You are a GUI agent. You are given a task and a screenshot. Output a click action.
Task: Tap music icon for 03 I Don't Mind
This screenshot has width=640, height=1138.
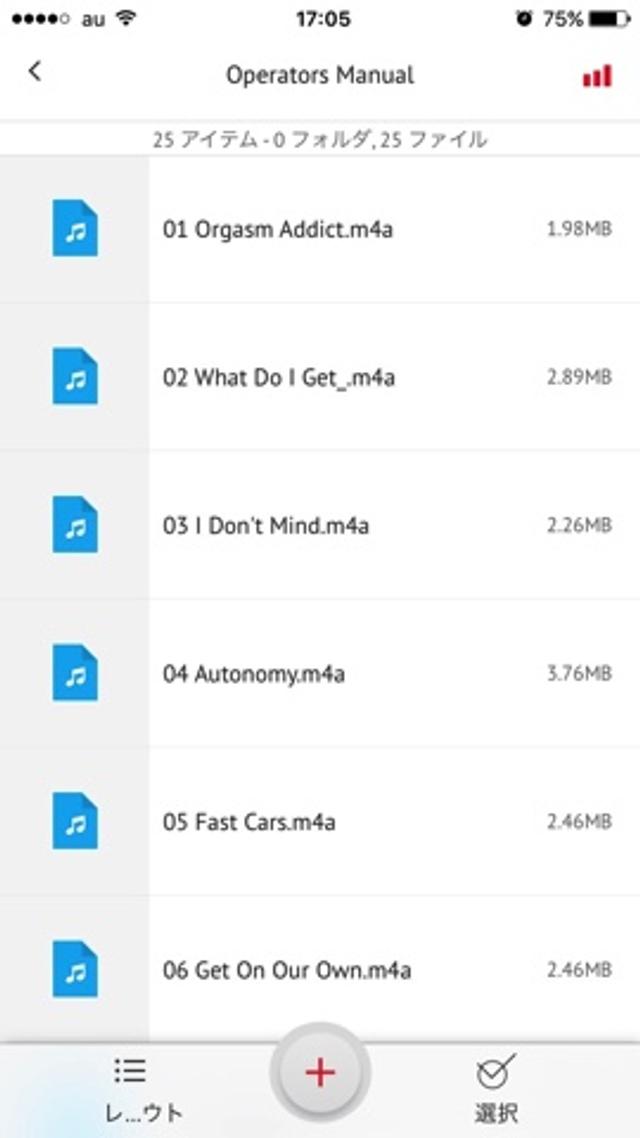[75, 525]
